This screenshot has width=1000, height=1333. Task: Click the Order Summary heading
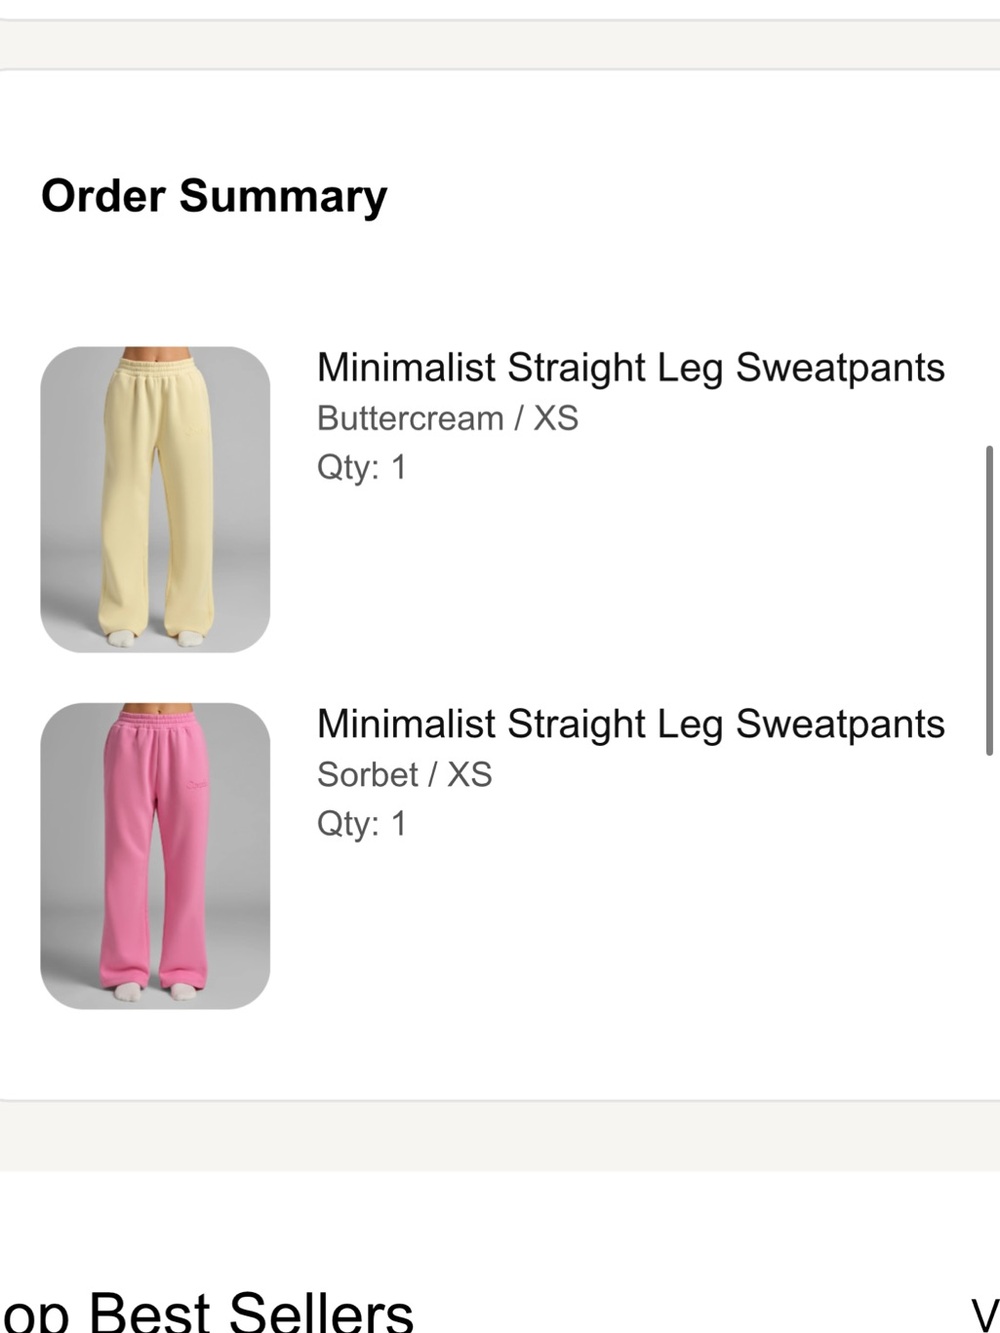coord(214,196)
